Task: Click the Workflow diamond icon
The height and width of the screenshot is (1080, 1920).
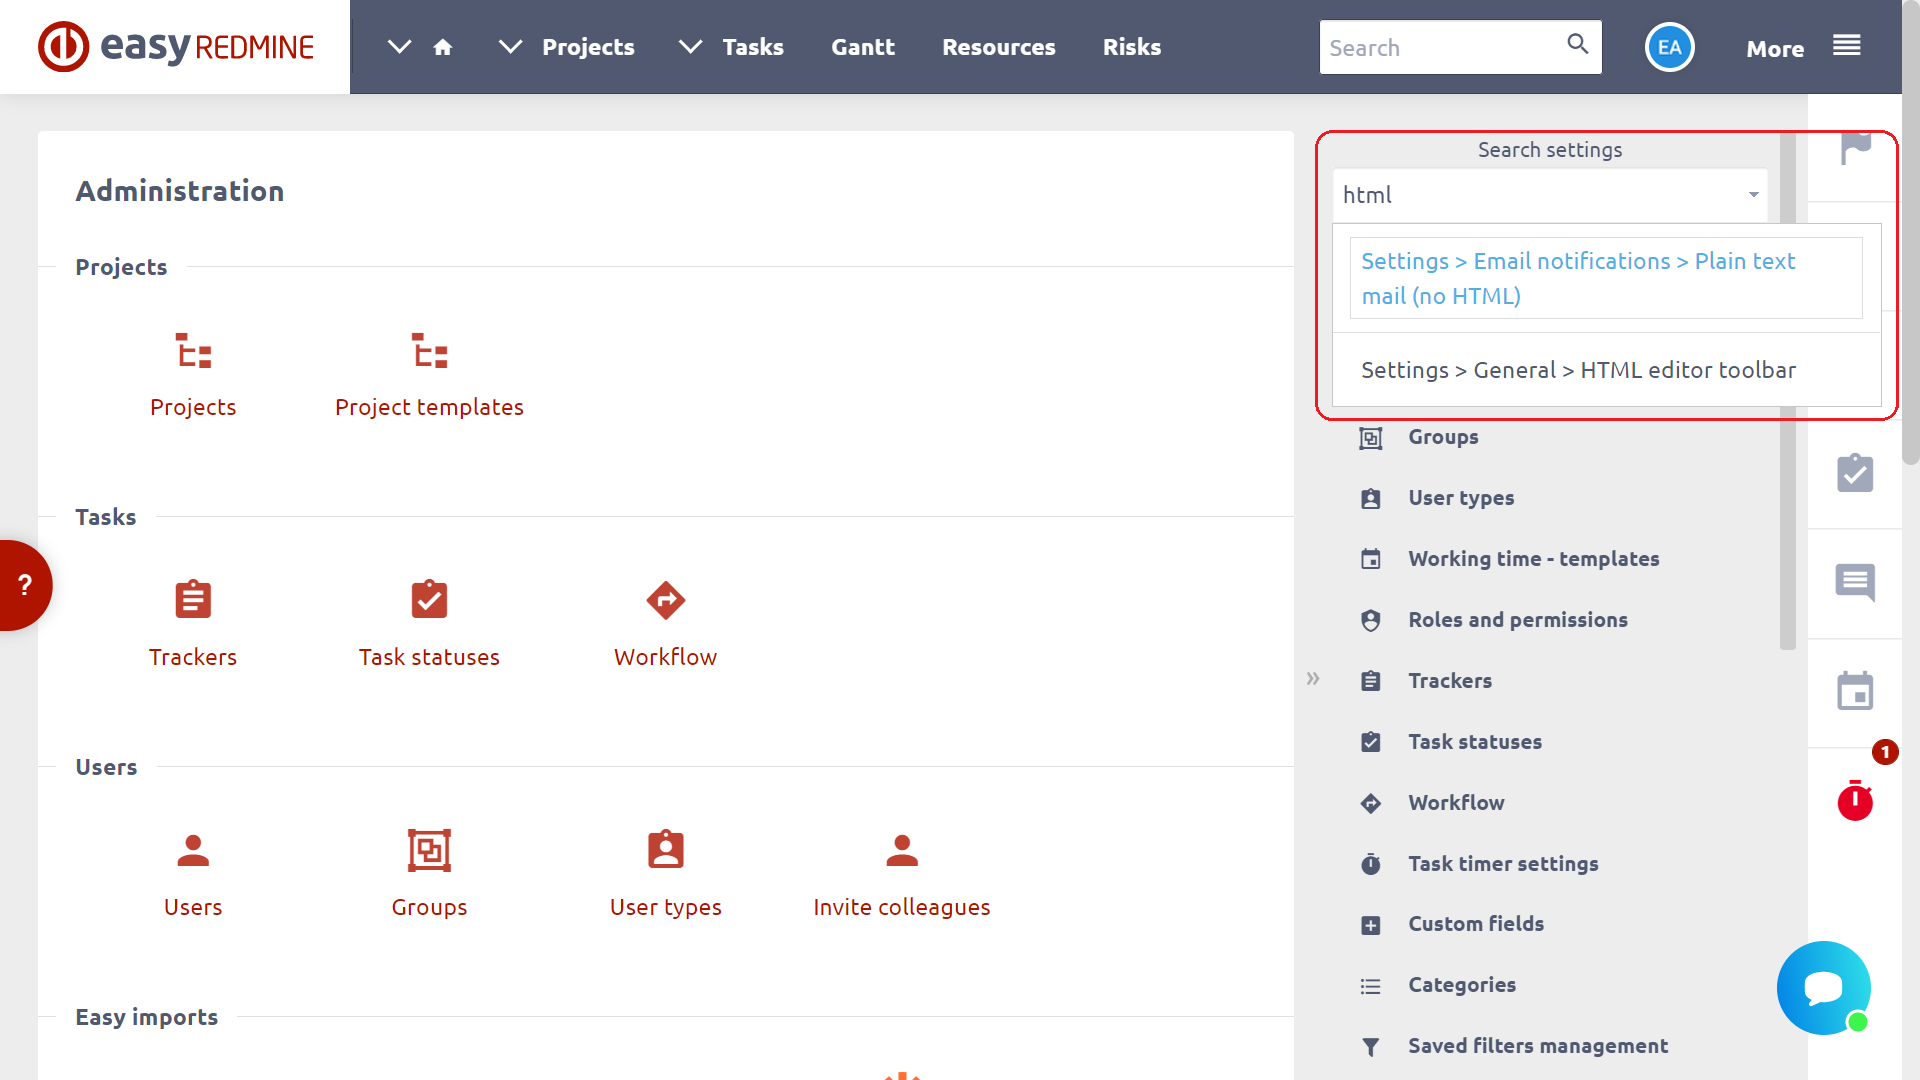Action: (665, 600)
